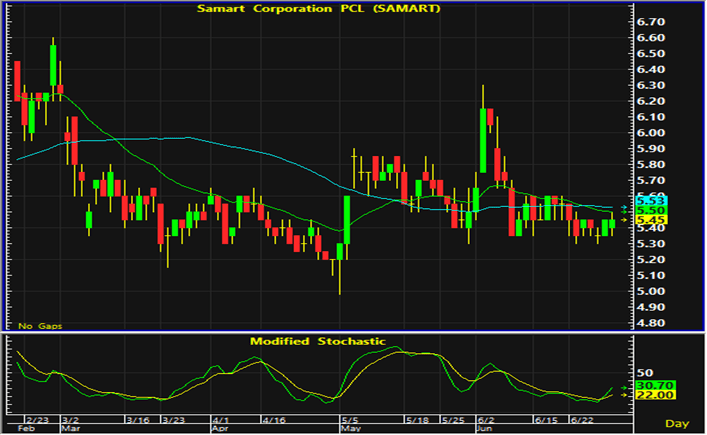Click the 50 level on stochastic axis

tap(645, 372)
